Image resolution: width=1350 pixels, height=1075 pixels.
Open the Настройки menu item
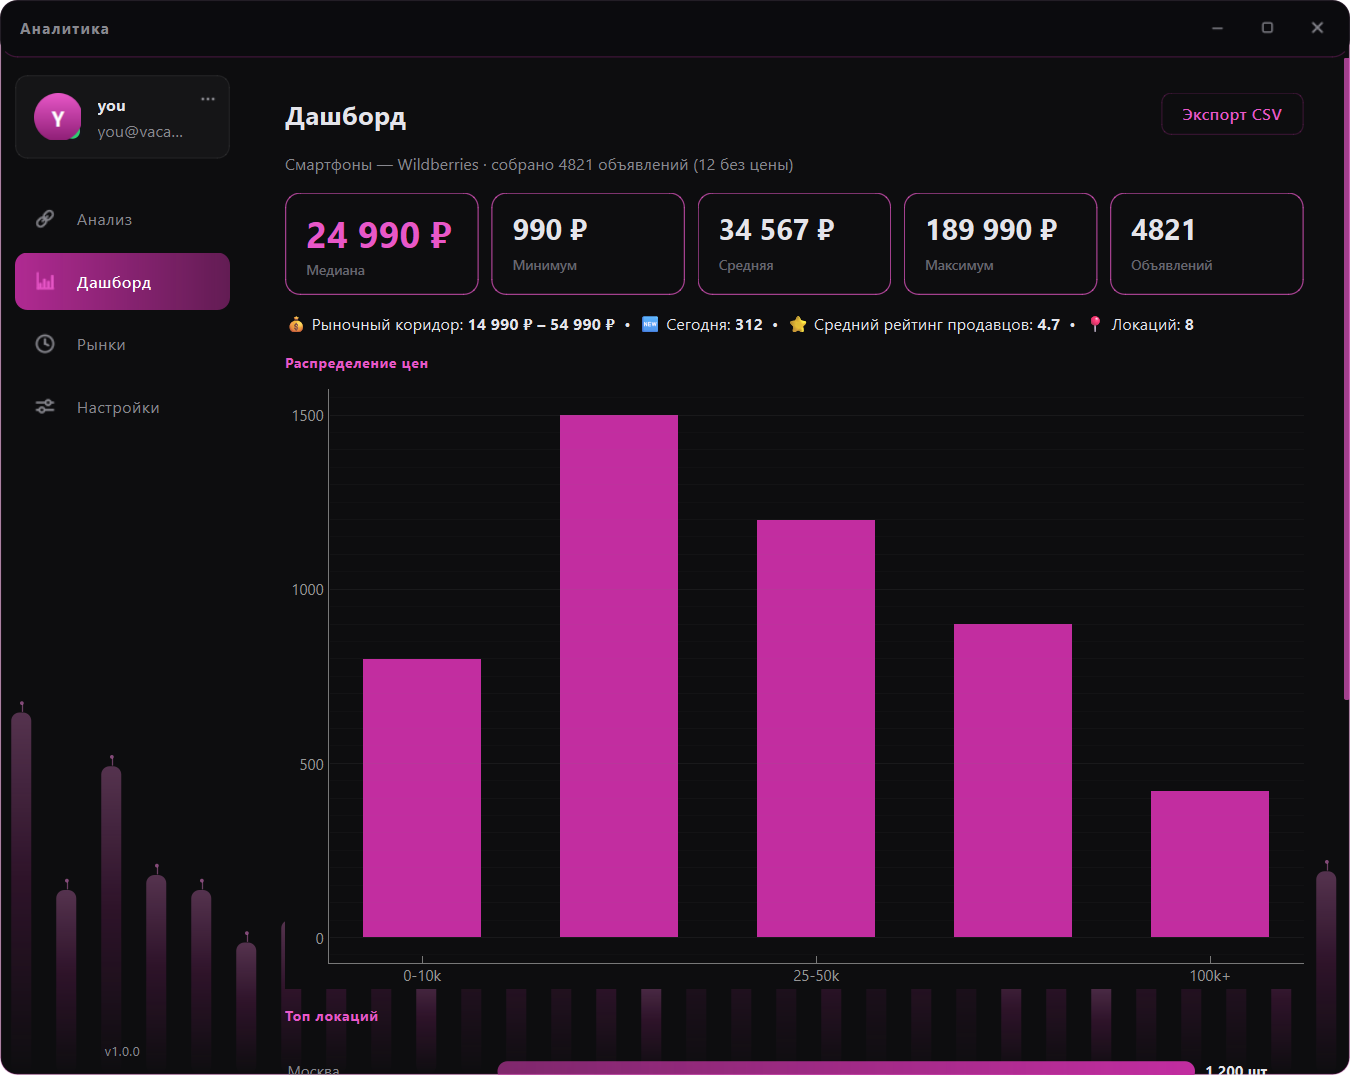click(122, 407)
